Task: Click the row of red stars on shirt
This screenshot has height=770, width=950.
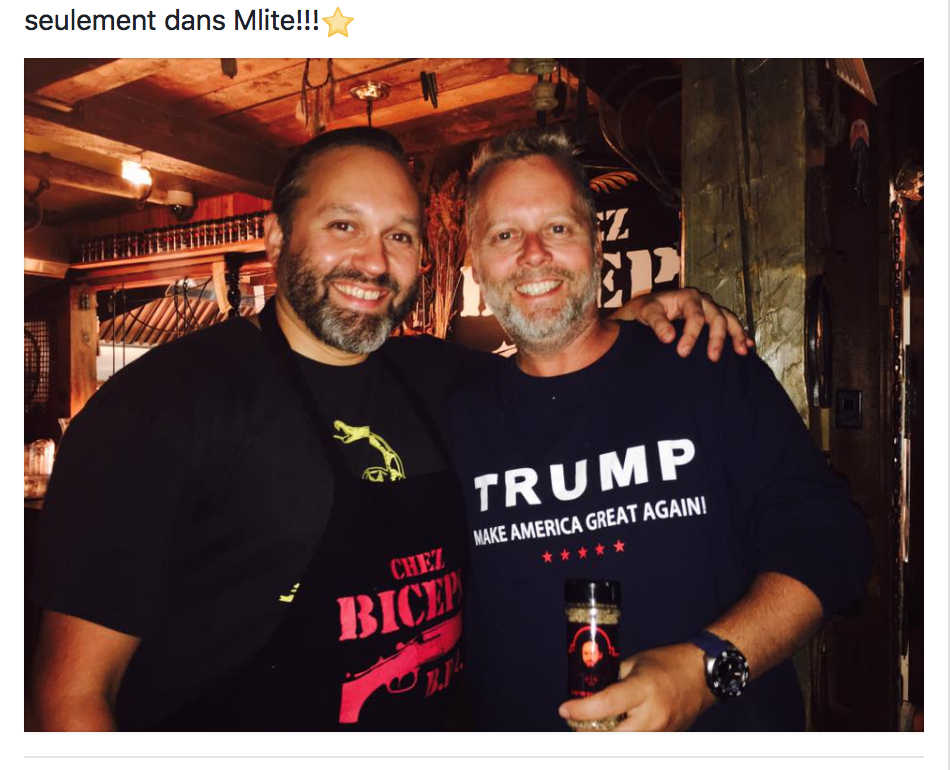Action: [x=583, y=551]
